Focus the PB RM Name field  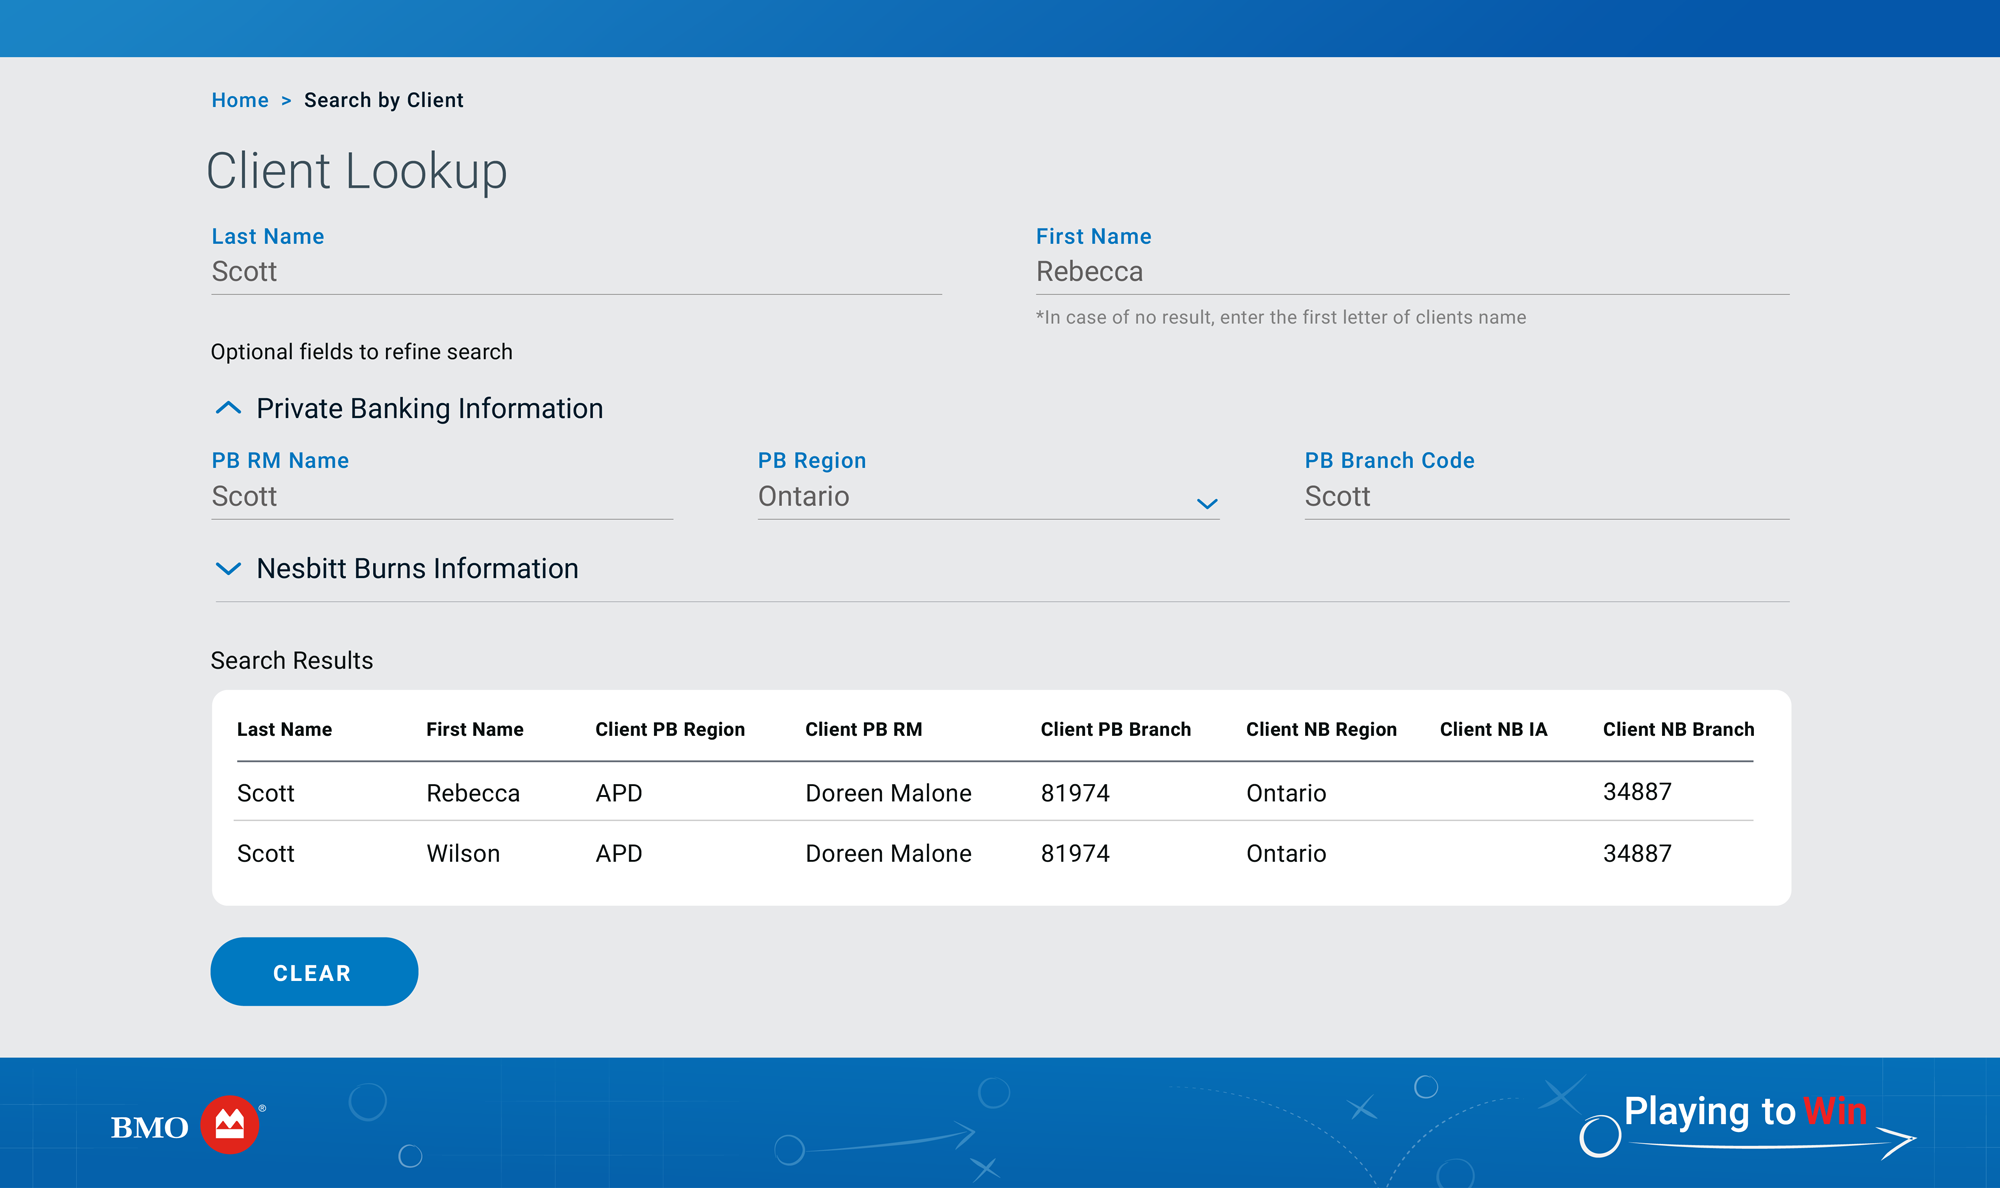[441, 497]
